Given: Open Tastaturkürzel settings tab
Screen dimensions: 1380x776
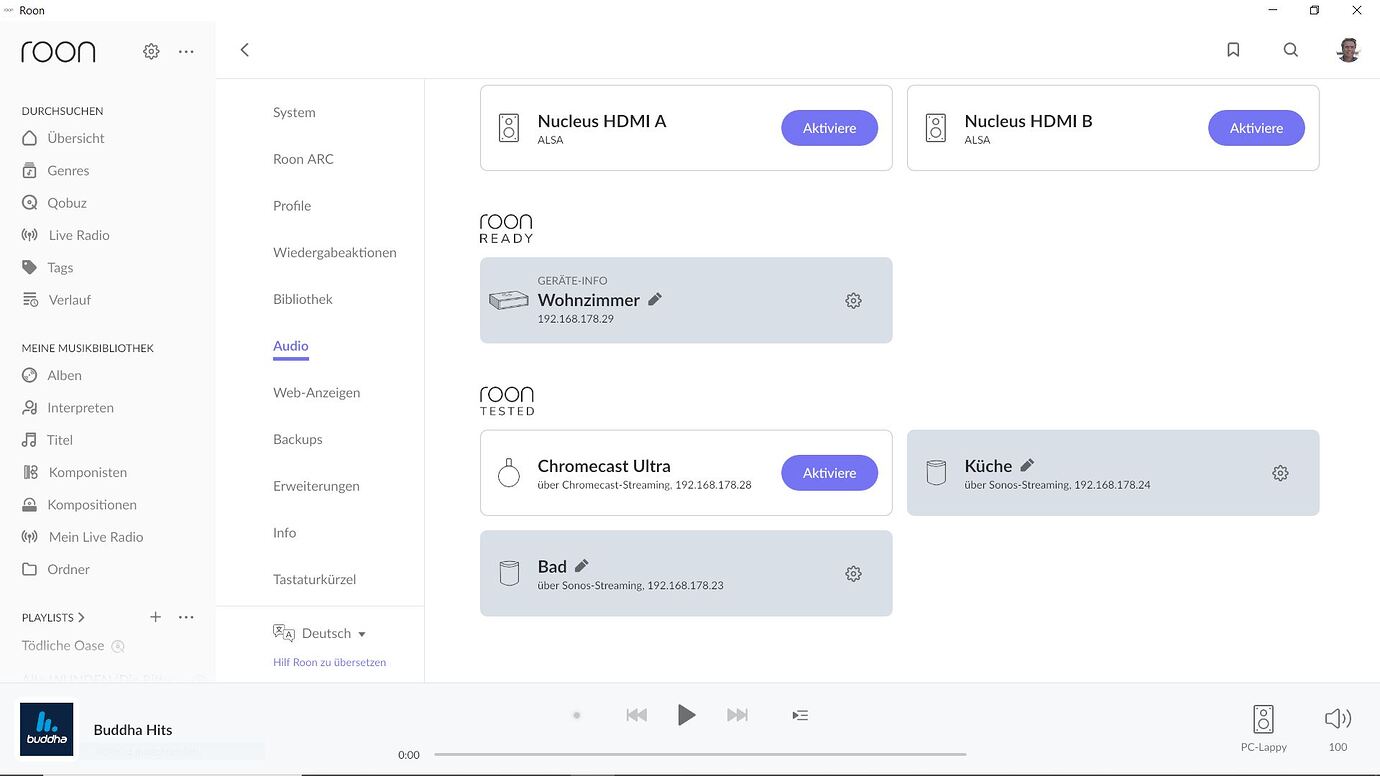Looking at the screenshot, I should 315,579.
